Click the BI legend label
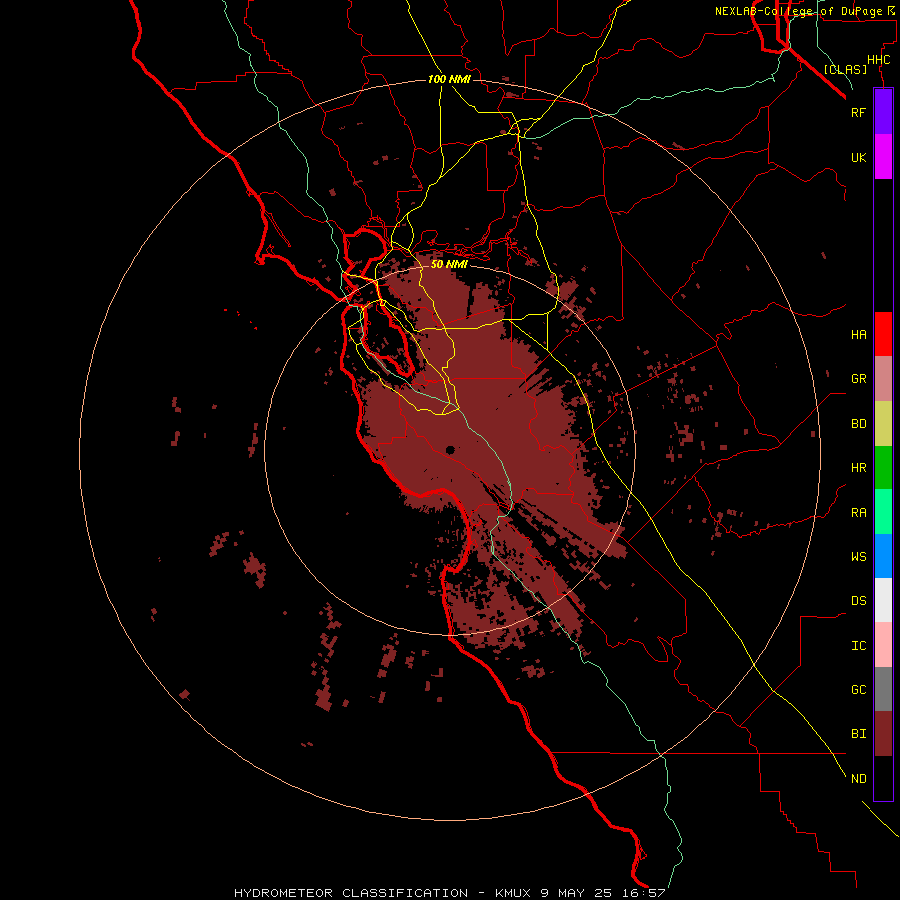Image resolution: width=900 pixels, height=900 pixels. 858,734
